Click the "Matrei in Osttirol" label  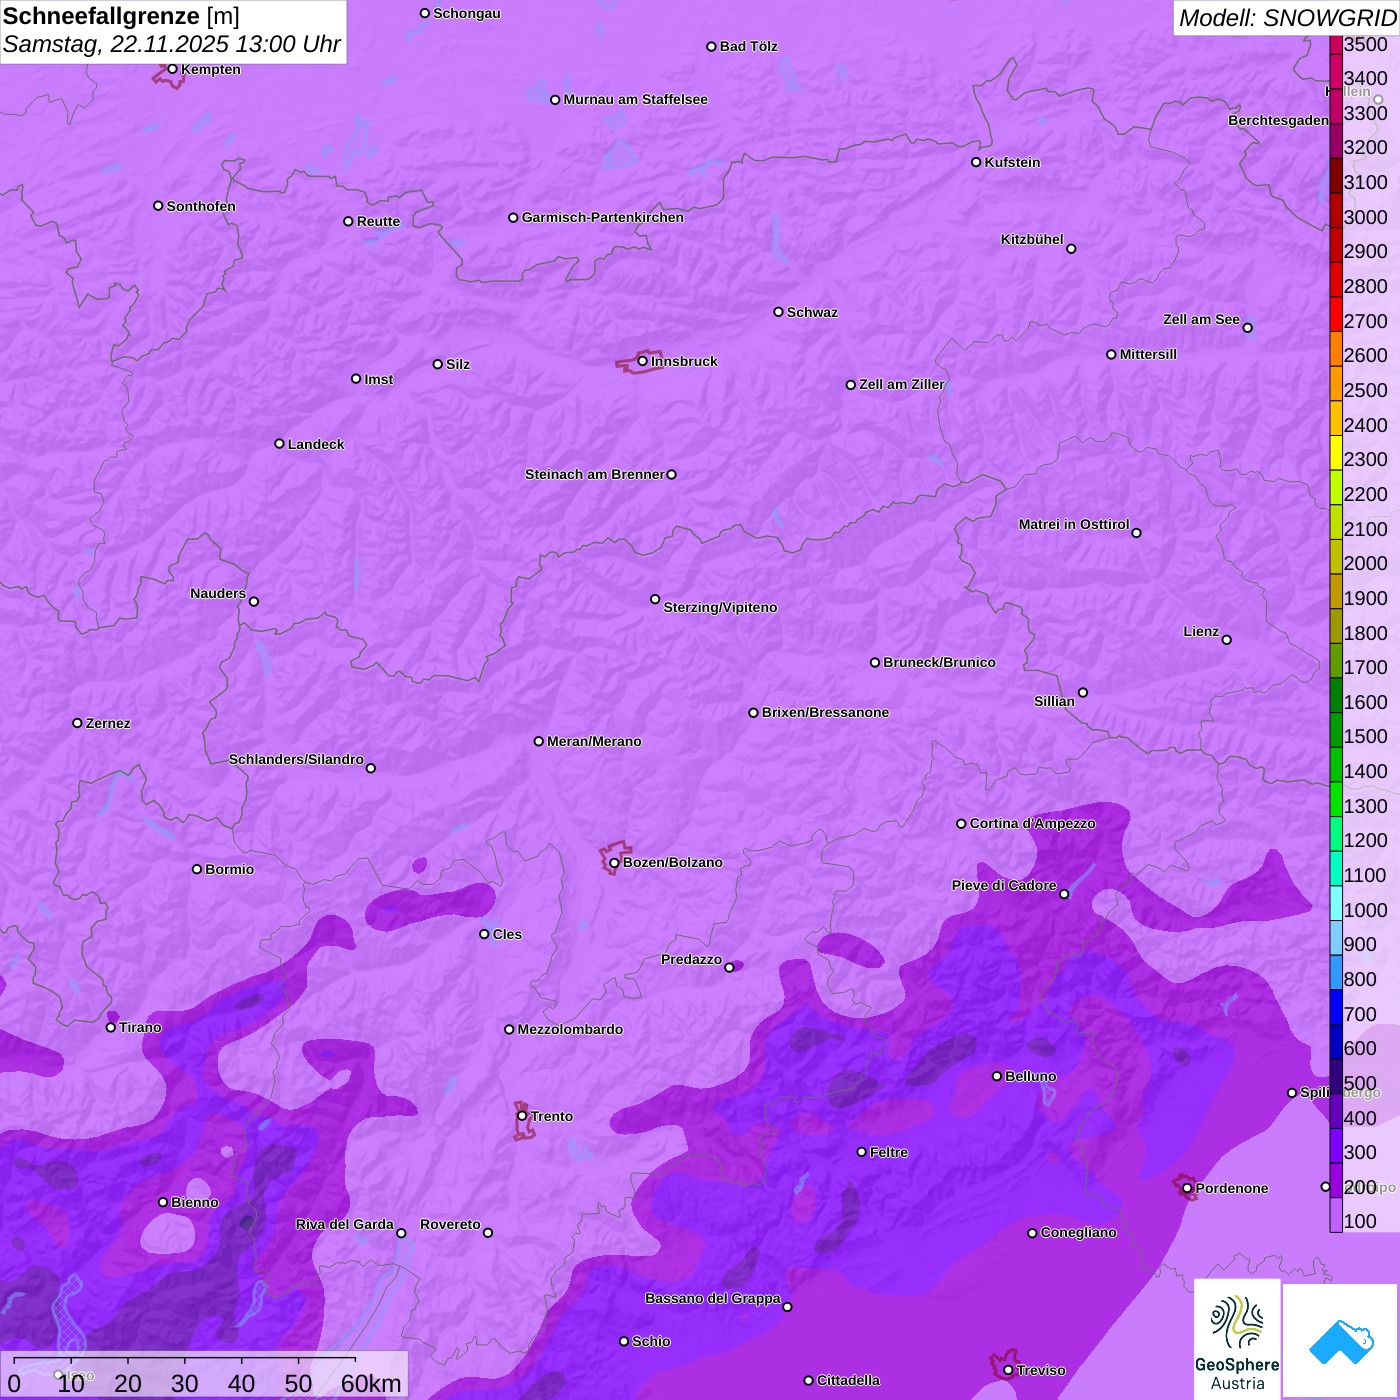click(1074, 524)
